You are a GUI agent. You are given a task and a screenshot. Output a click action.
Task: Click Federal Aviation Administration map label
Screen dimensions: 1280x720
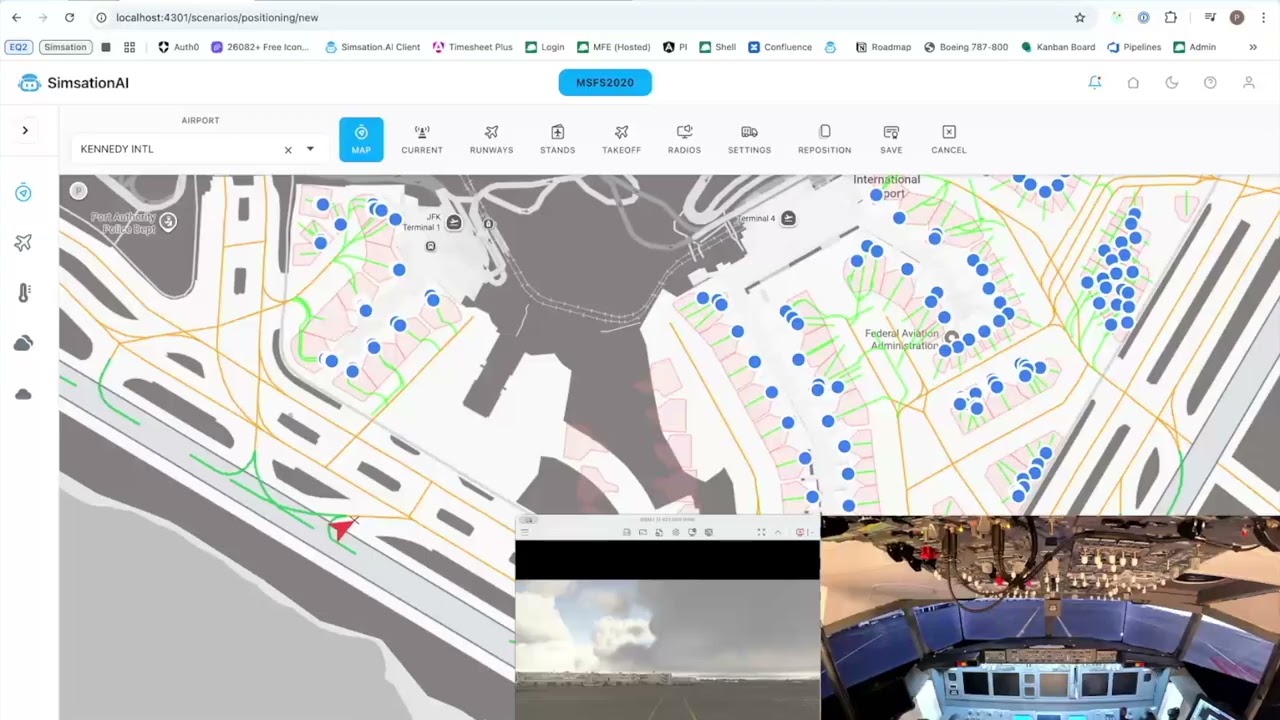[x=904, y=339]
